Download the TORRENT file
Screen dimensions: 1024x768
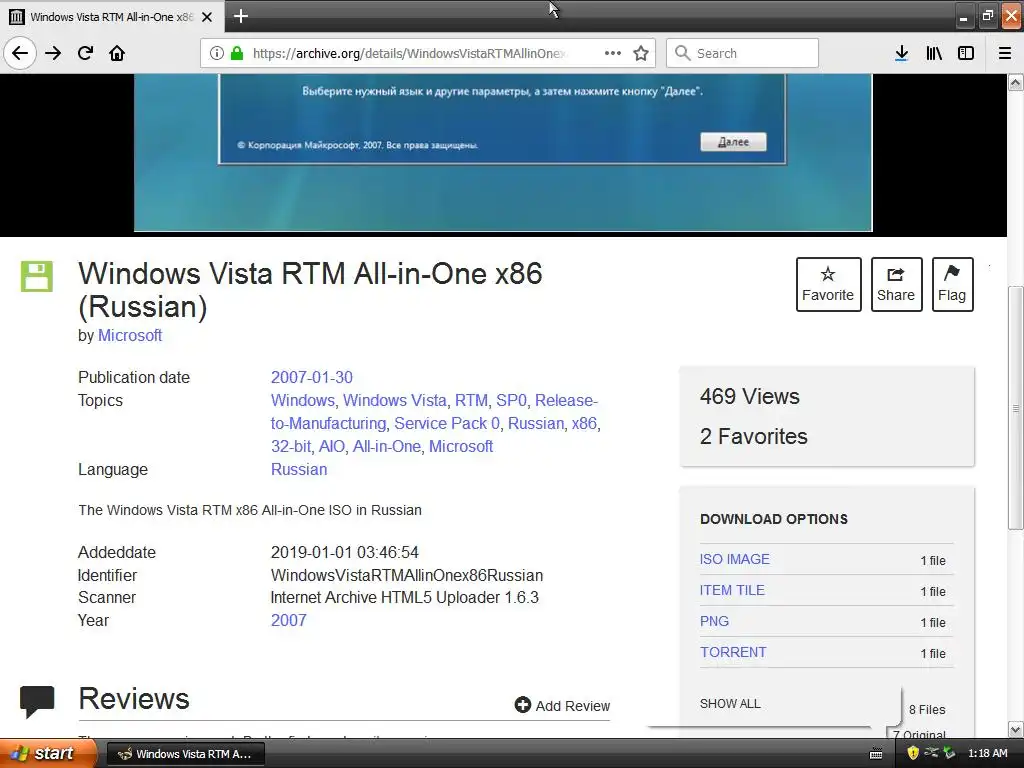coord(733,652)
